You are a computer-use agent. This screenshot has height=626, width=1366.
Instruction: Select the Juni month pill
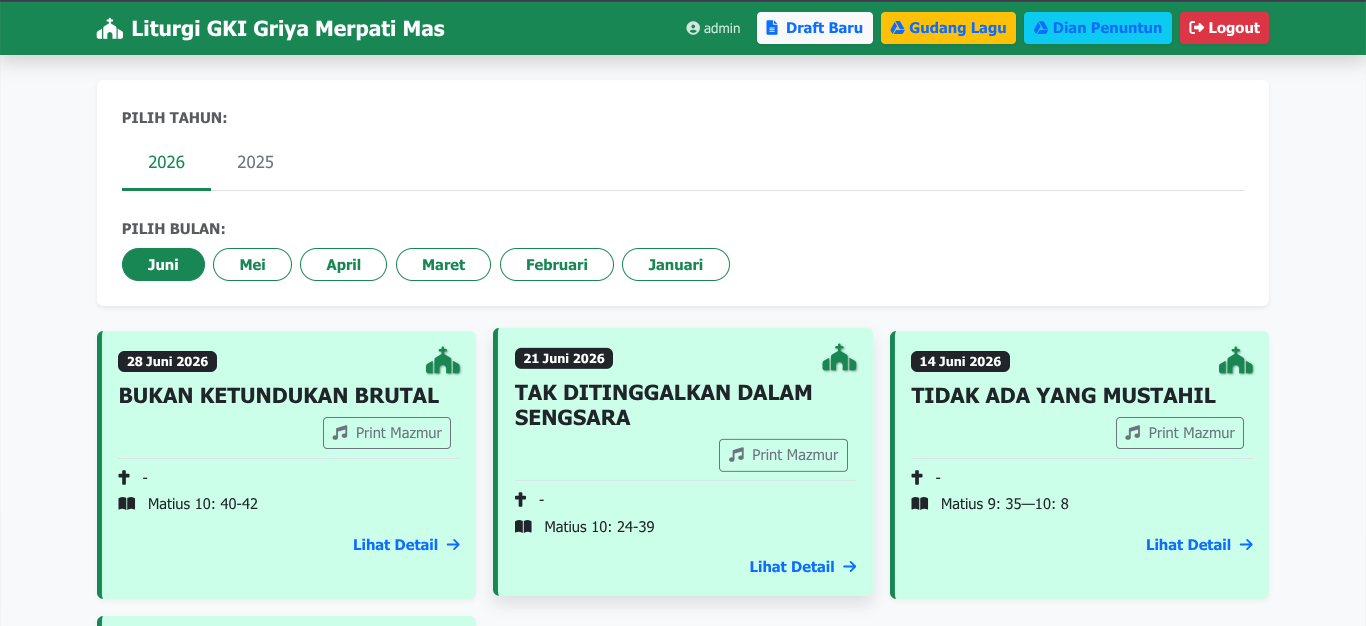click(163, 265)
